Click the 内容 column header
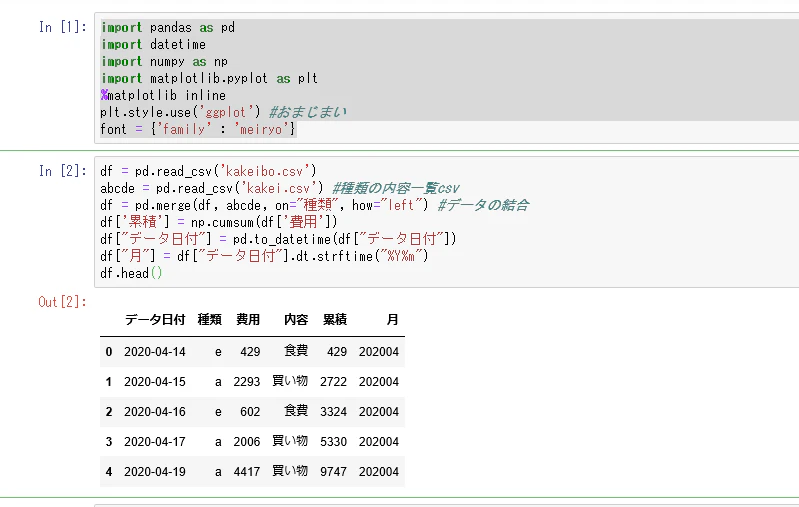This screenshot has height=507, width=799. 296,319
